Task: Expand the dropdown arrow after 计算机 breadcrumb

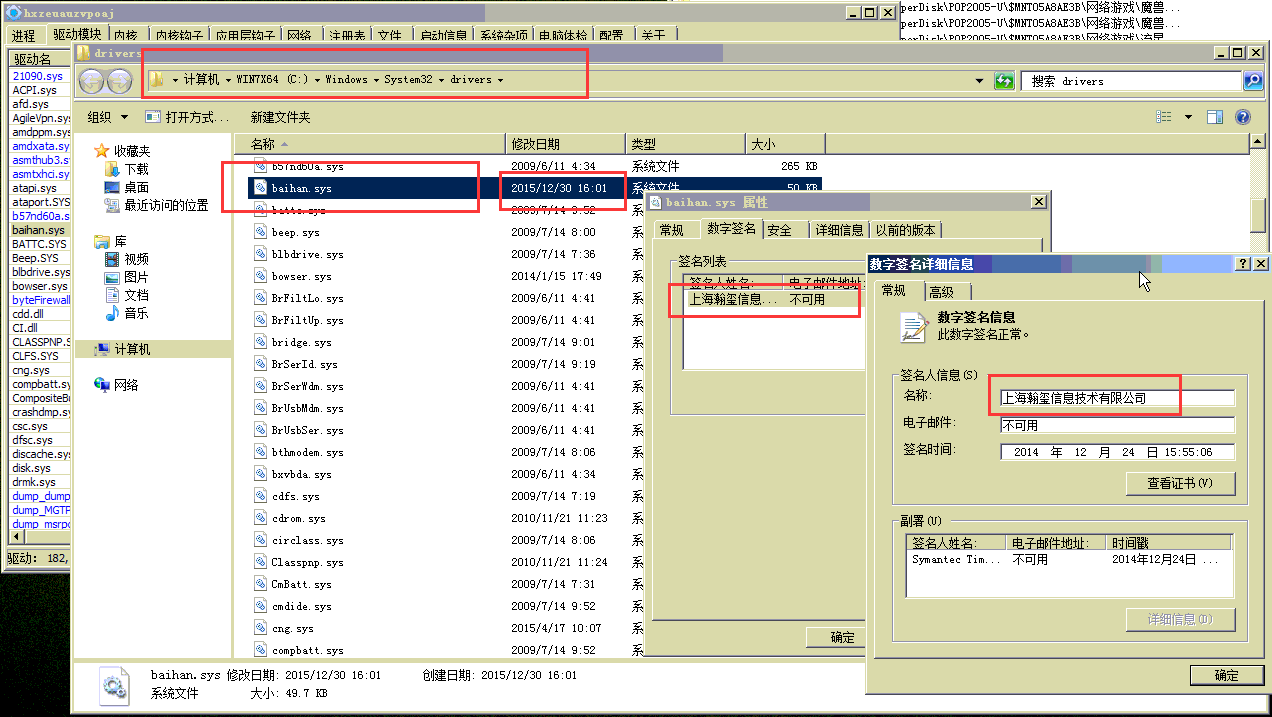Action: point(228,80)
